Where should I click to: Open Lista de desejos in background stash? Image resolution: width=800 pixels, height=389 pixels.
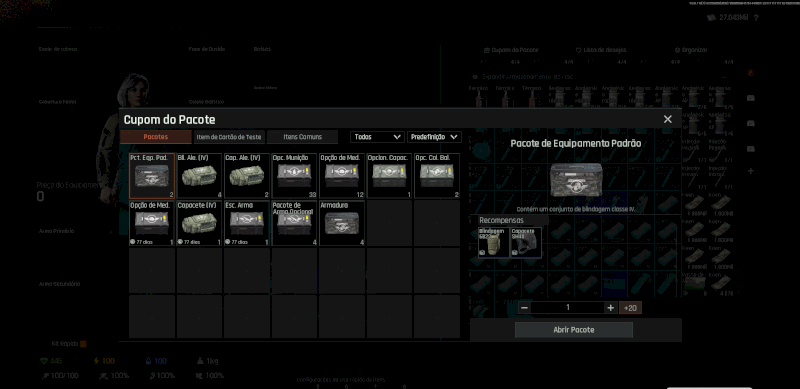(601, 50)
